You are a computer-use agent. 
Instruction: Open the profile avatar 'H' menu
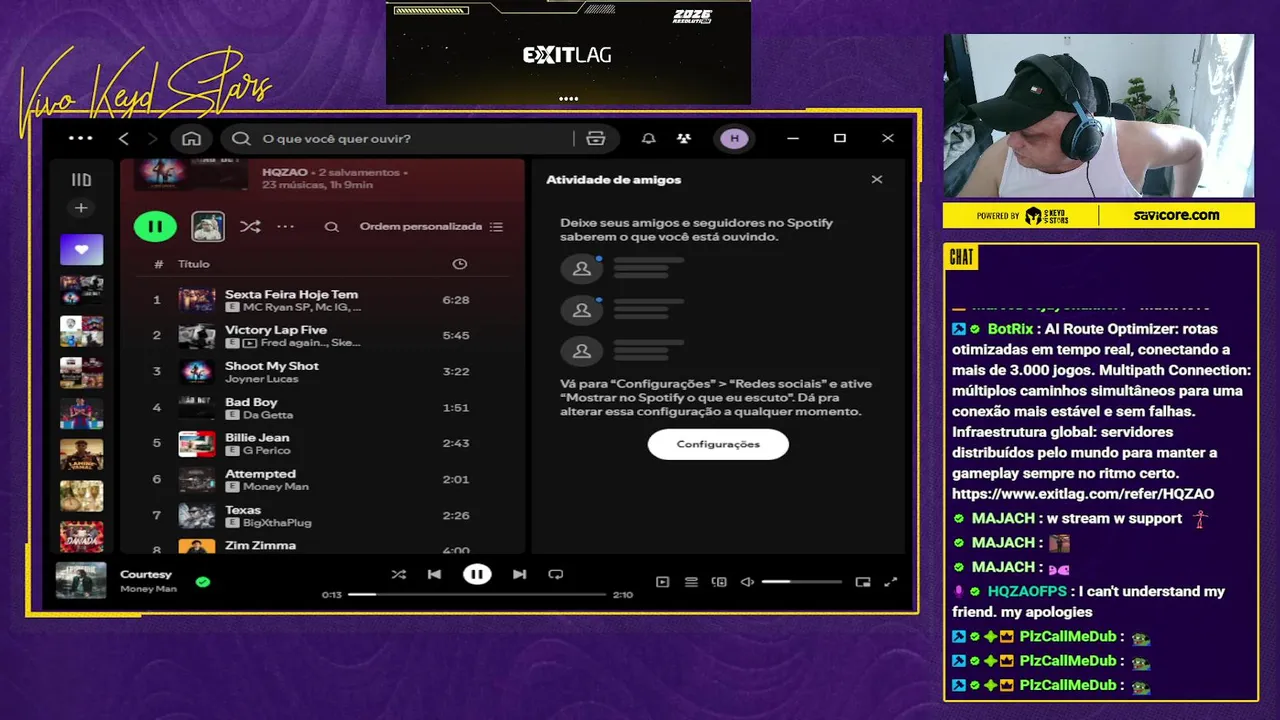pos(735,138)
